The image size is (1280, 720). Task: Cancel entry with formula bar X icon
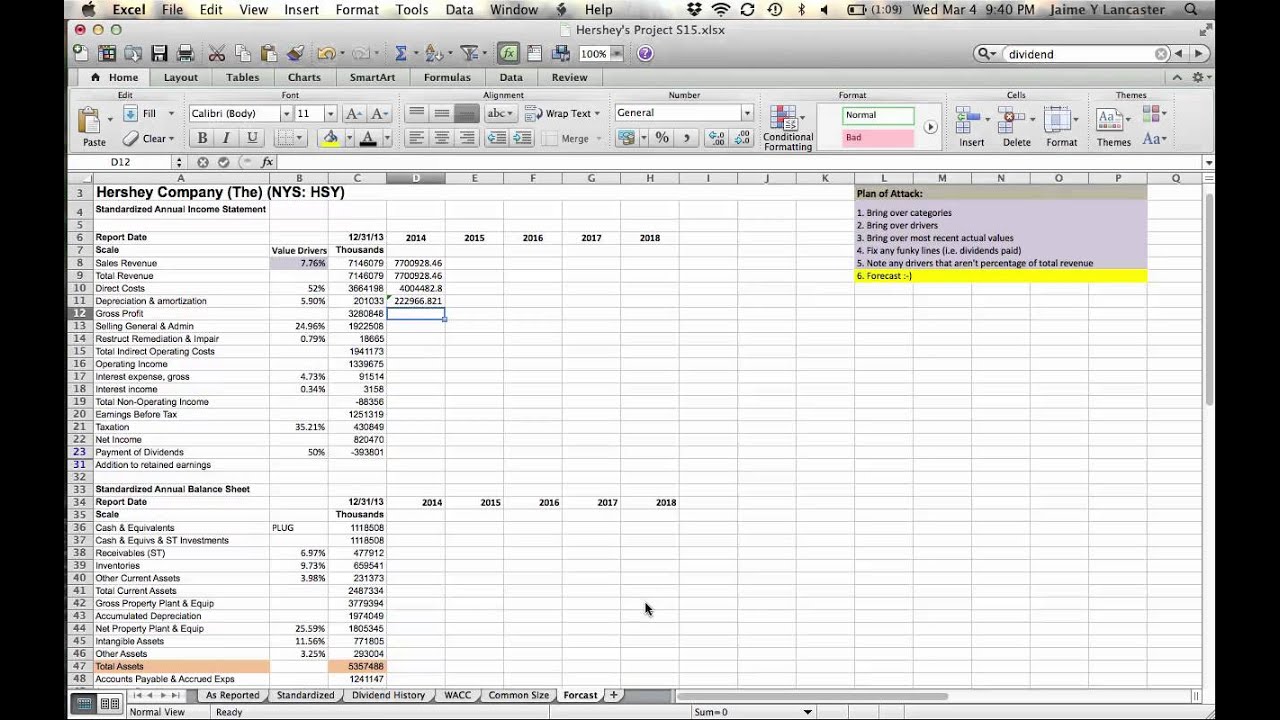[x=202, y=162]
